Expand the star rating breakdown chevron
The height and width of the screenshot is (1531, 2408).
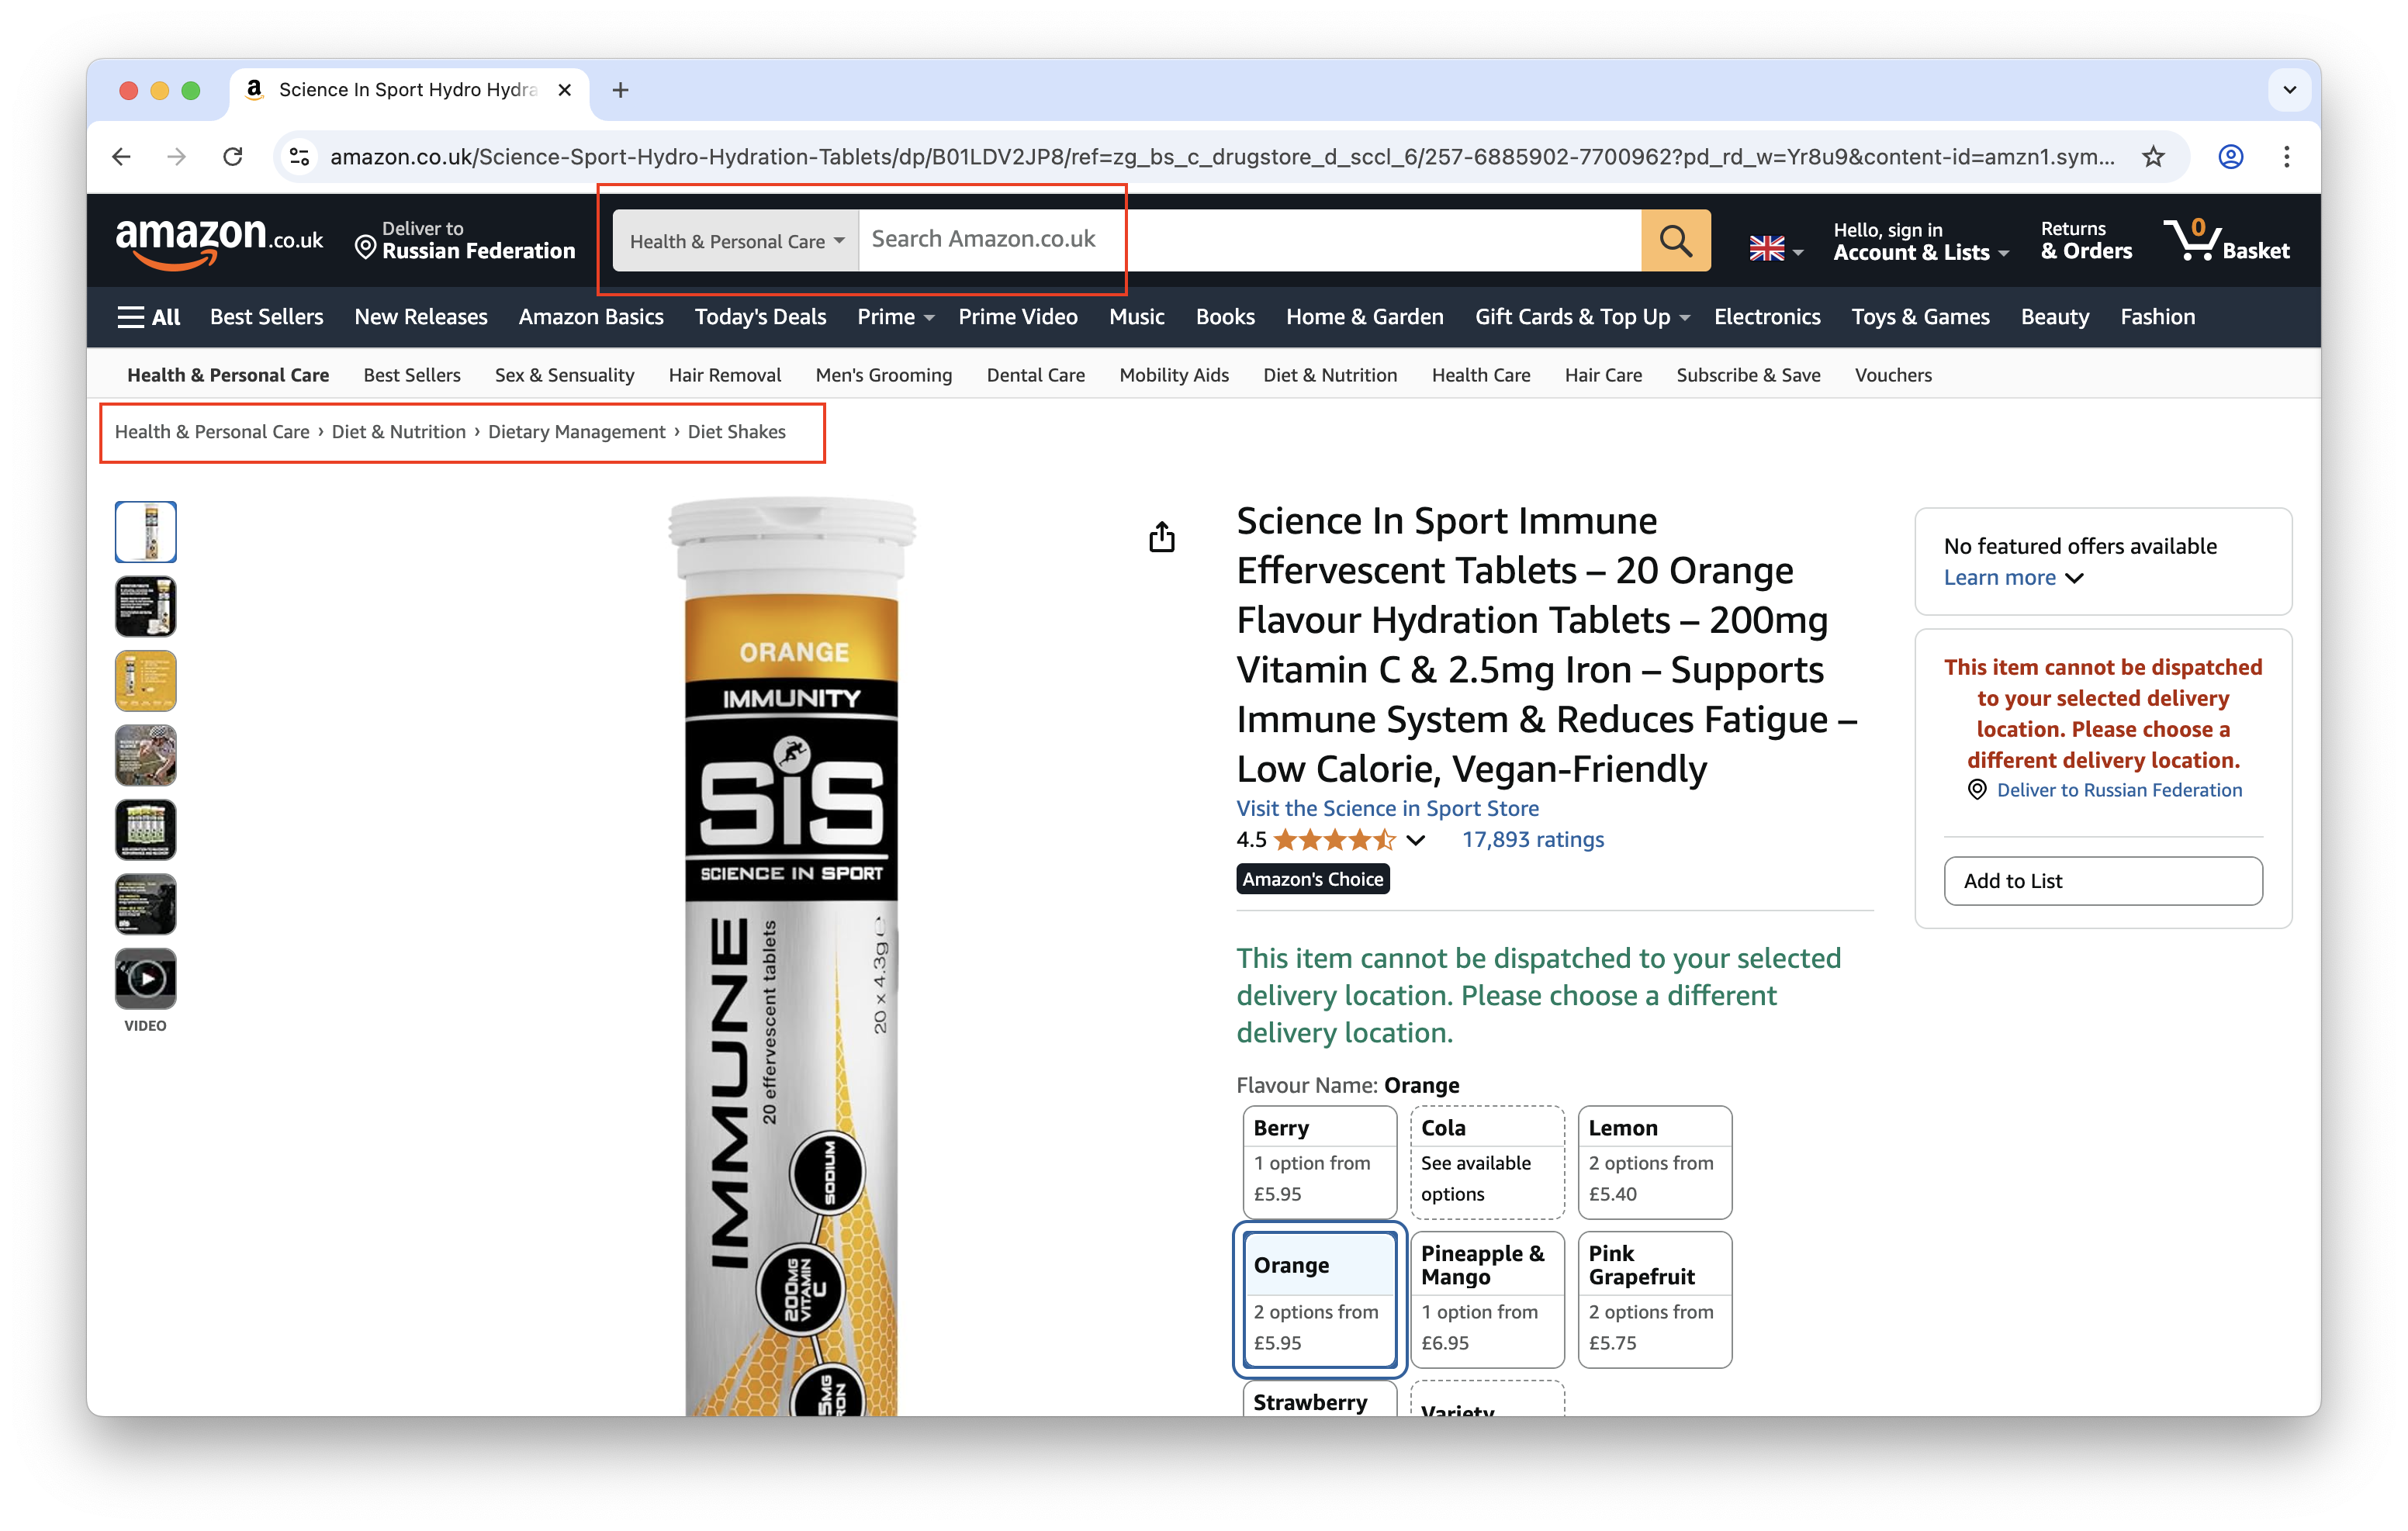(x=1416, y=840)
